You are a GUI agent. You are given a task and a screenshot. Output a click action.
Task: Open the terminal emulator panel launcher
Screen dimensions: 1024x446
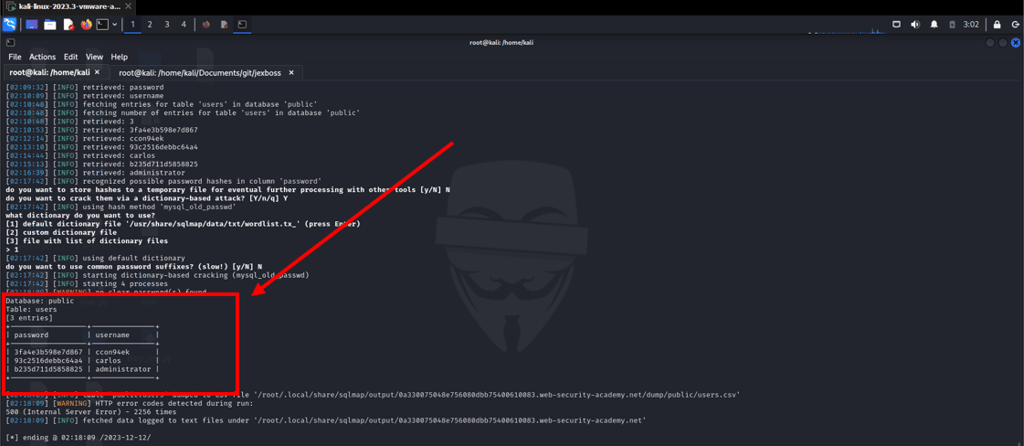(x=103, y=25)
